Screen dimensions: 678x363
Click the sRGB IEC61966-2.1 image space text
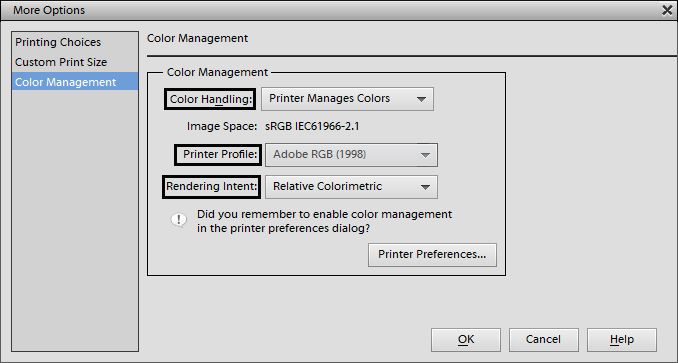coord(312,127)
